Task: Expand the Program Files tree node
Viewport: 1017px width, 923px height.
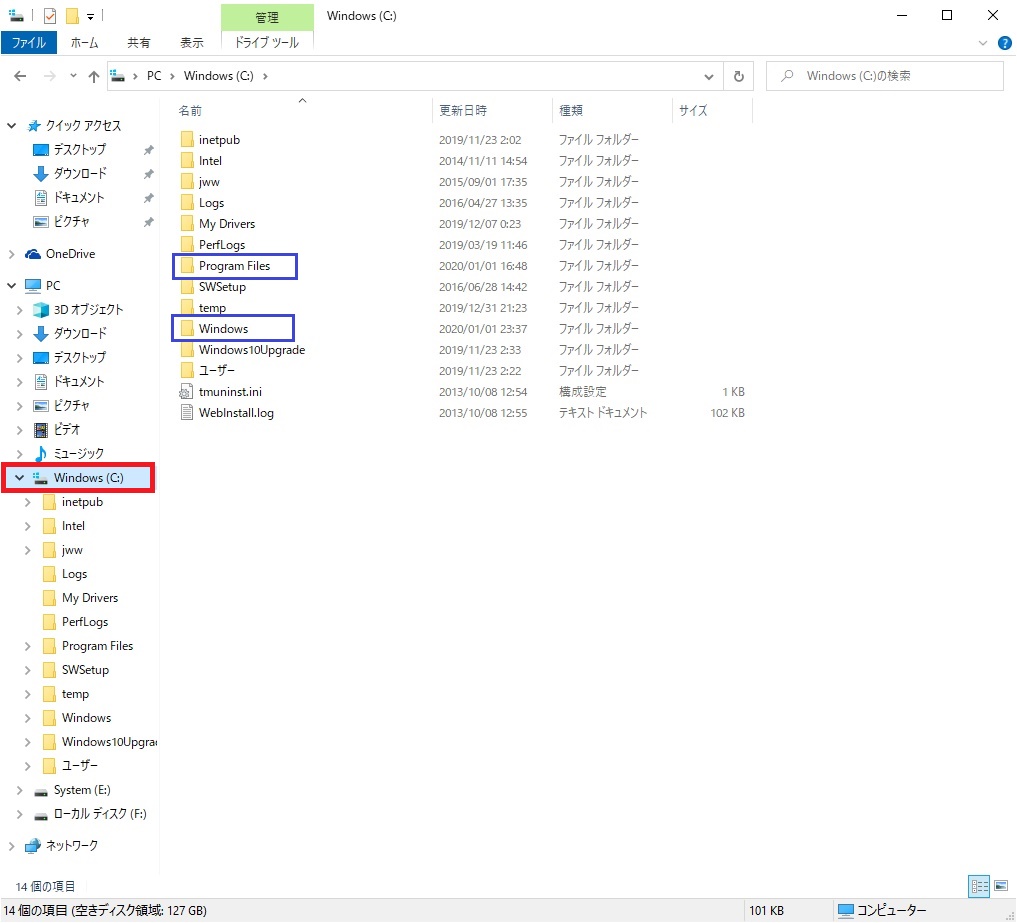Action: 27,646
